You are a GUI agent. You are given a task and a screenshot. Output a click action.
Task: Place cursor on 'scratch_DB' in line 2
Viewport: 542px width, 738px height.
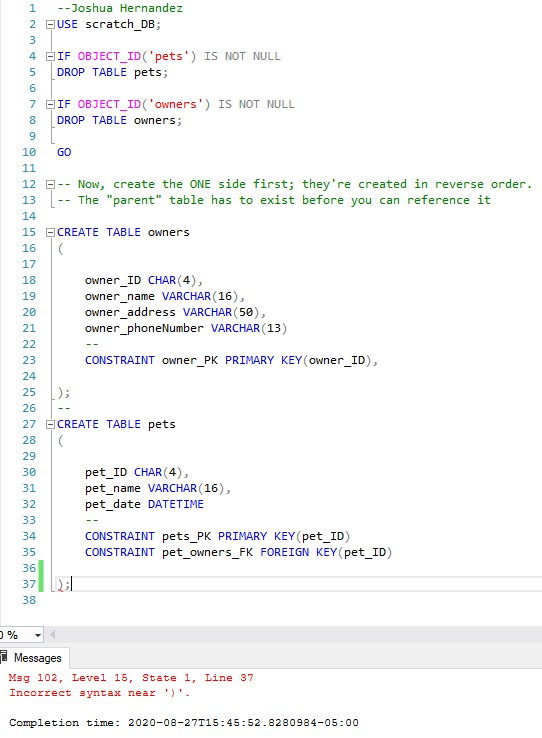point(120,24)
